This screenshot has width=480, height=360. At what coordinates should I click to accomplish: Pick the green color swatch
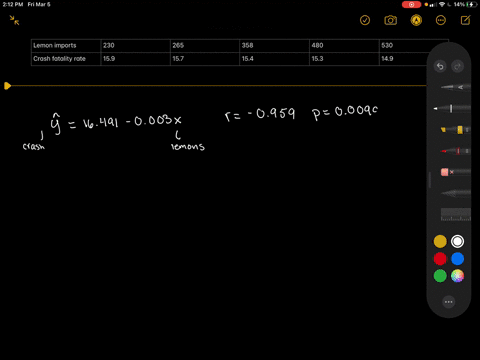(x=440, y=276)
